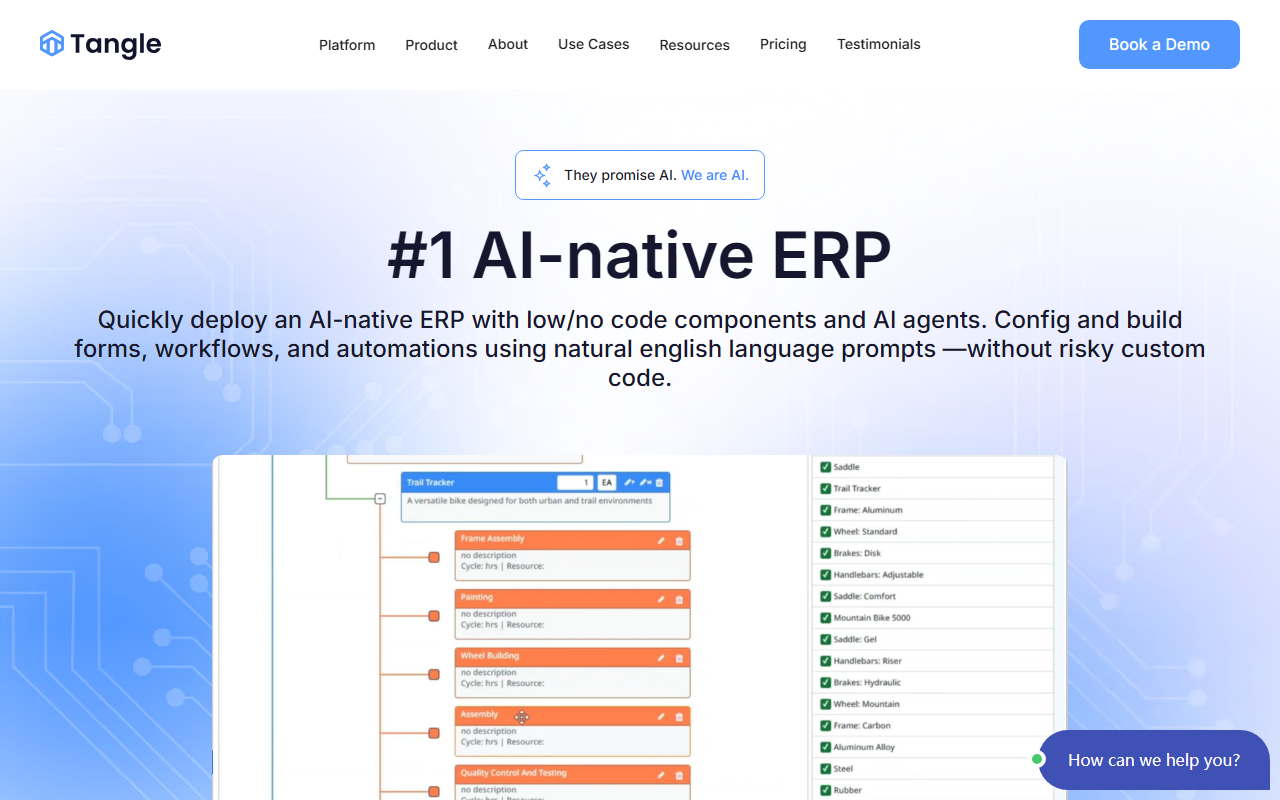Toggle the Aluminum Alloy checkbox
Screen dimensions: 1280x800
point(825,747)
